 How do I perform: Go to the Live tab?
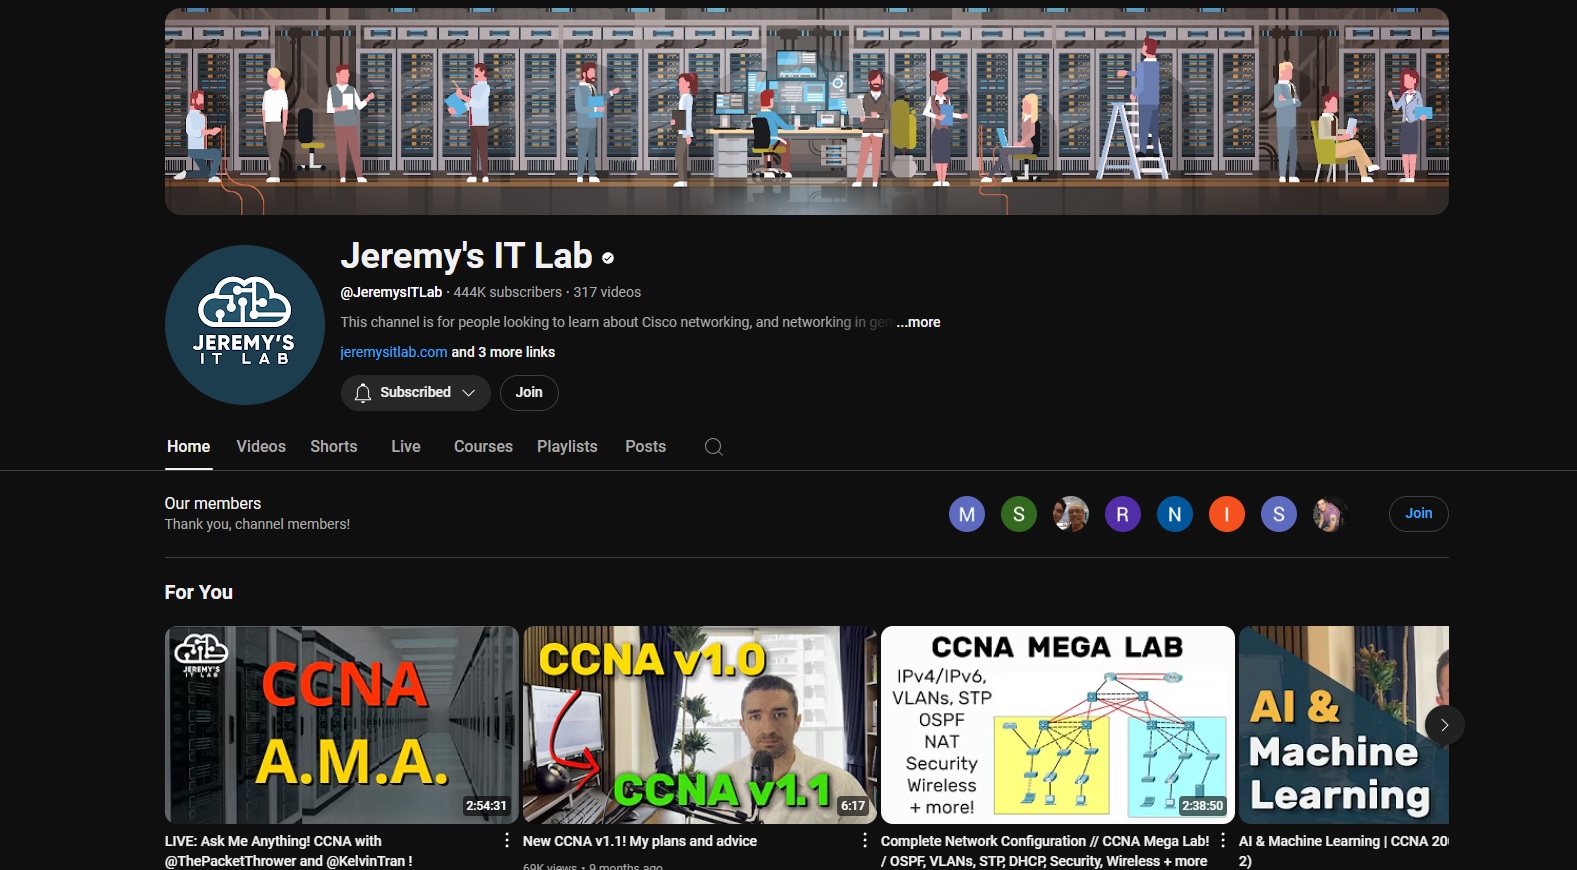pyautogui.click(x=406, y=447)
